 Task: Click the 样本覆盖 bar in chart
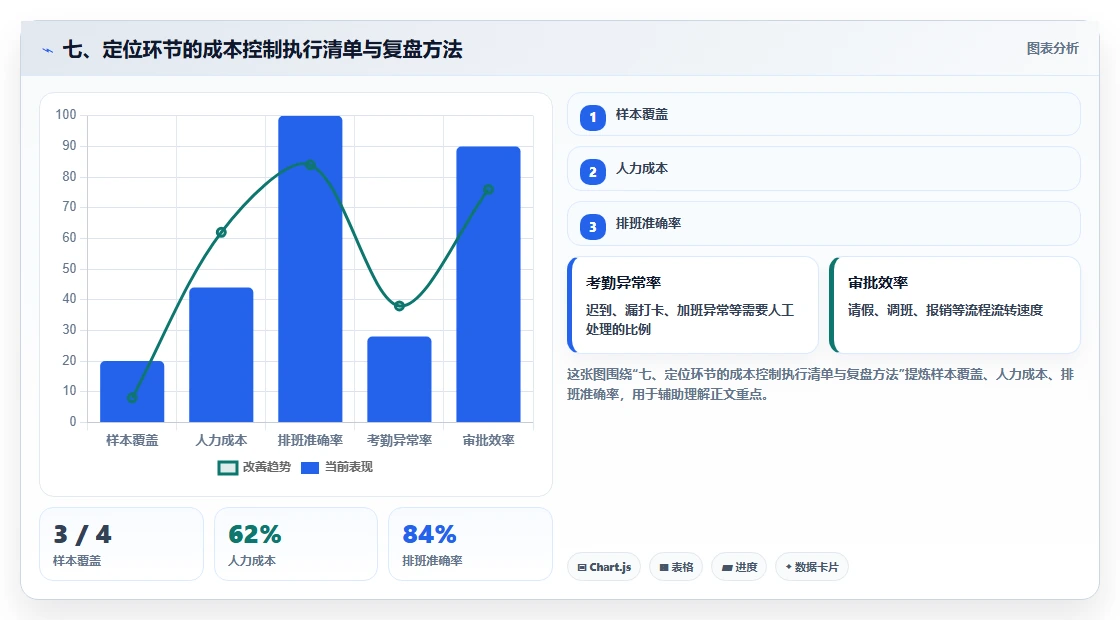coord(132,391)
